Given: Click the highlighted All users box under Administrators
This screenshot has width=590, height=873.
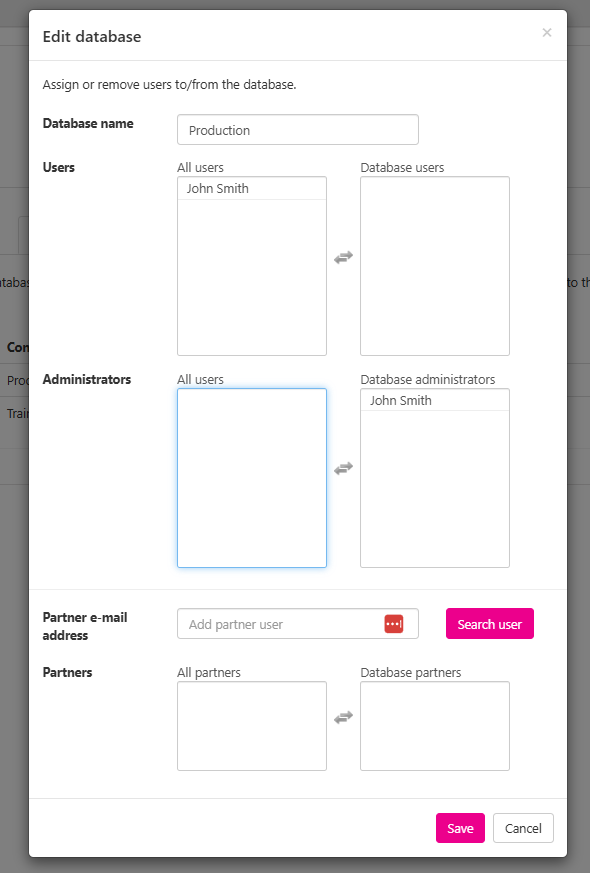Looking at the screenshot, I should [x=251, y=477].
